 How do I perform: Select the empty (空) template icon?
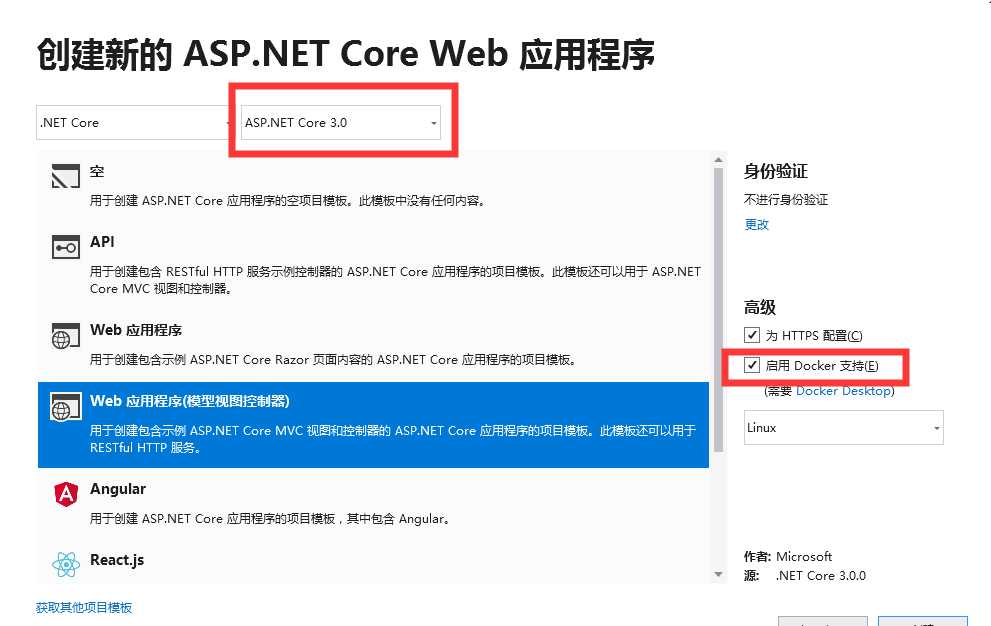[x=66, y=176]
